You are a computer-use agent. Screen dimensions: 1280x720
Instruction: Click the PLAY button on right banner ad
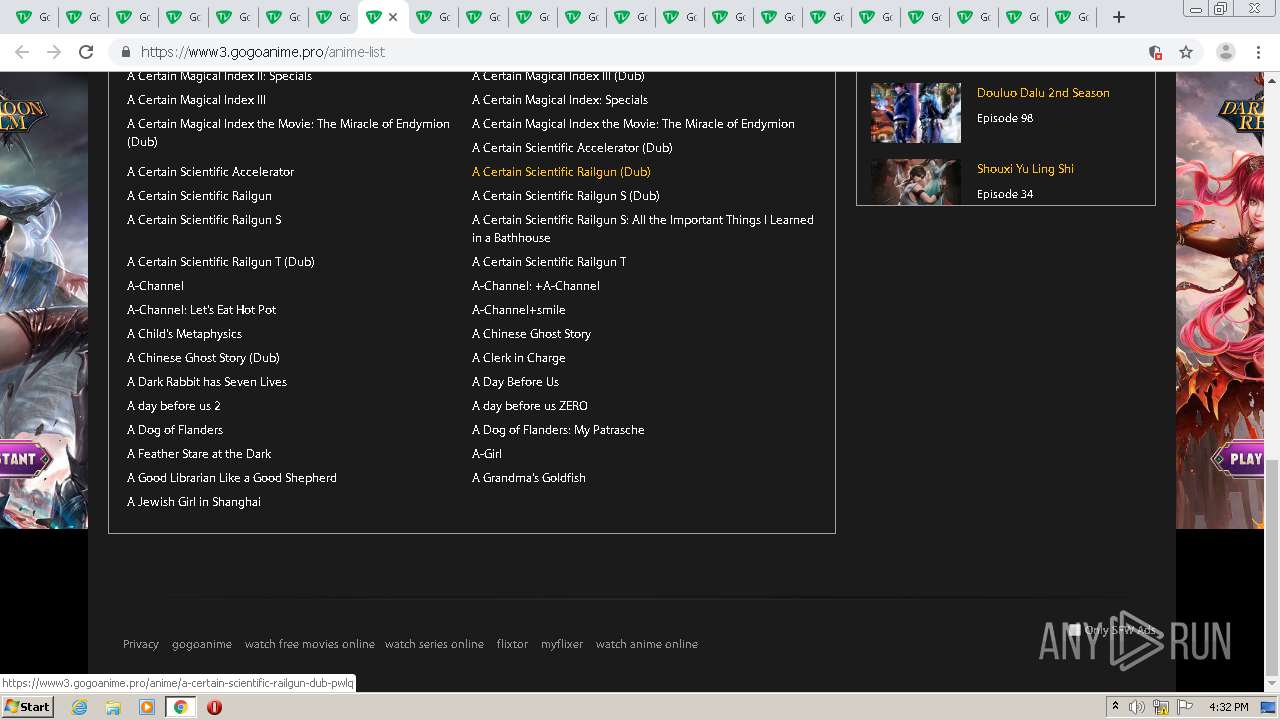click(x=1240, y=459)
